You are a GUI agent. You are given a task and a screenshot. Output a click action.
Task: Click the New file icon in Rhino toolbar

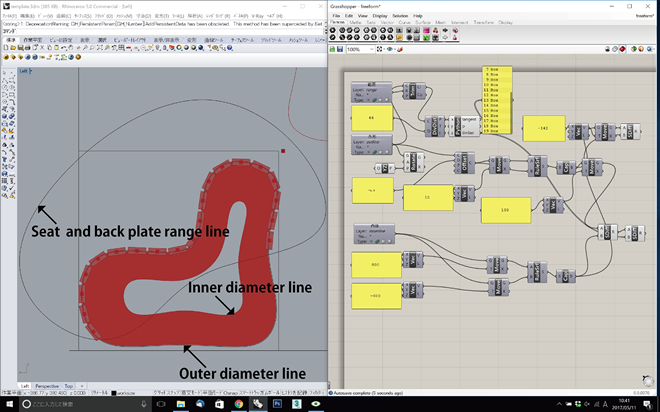coord(6,48)
